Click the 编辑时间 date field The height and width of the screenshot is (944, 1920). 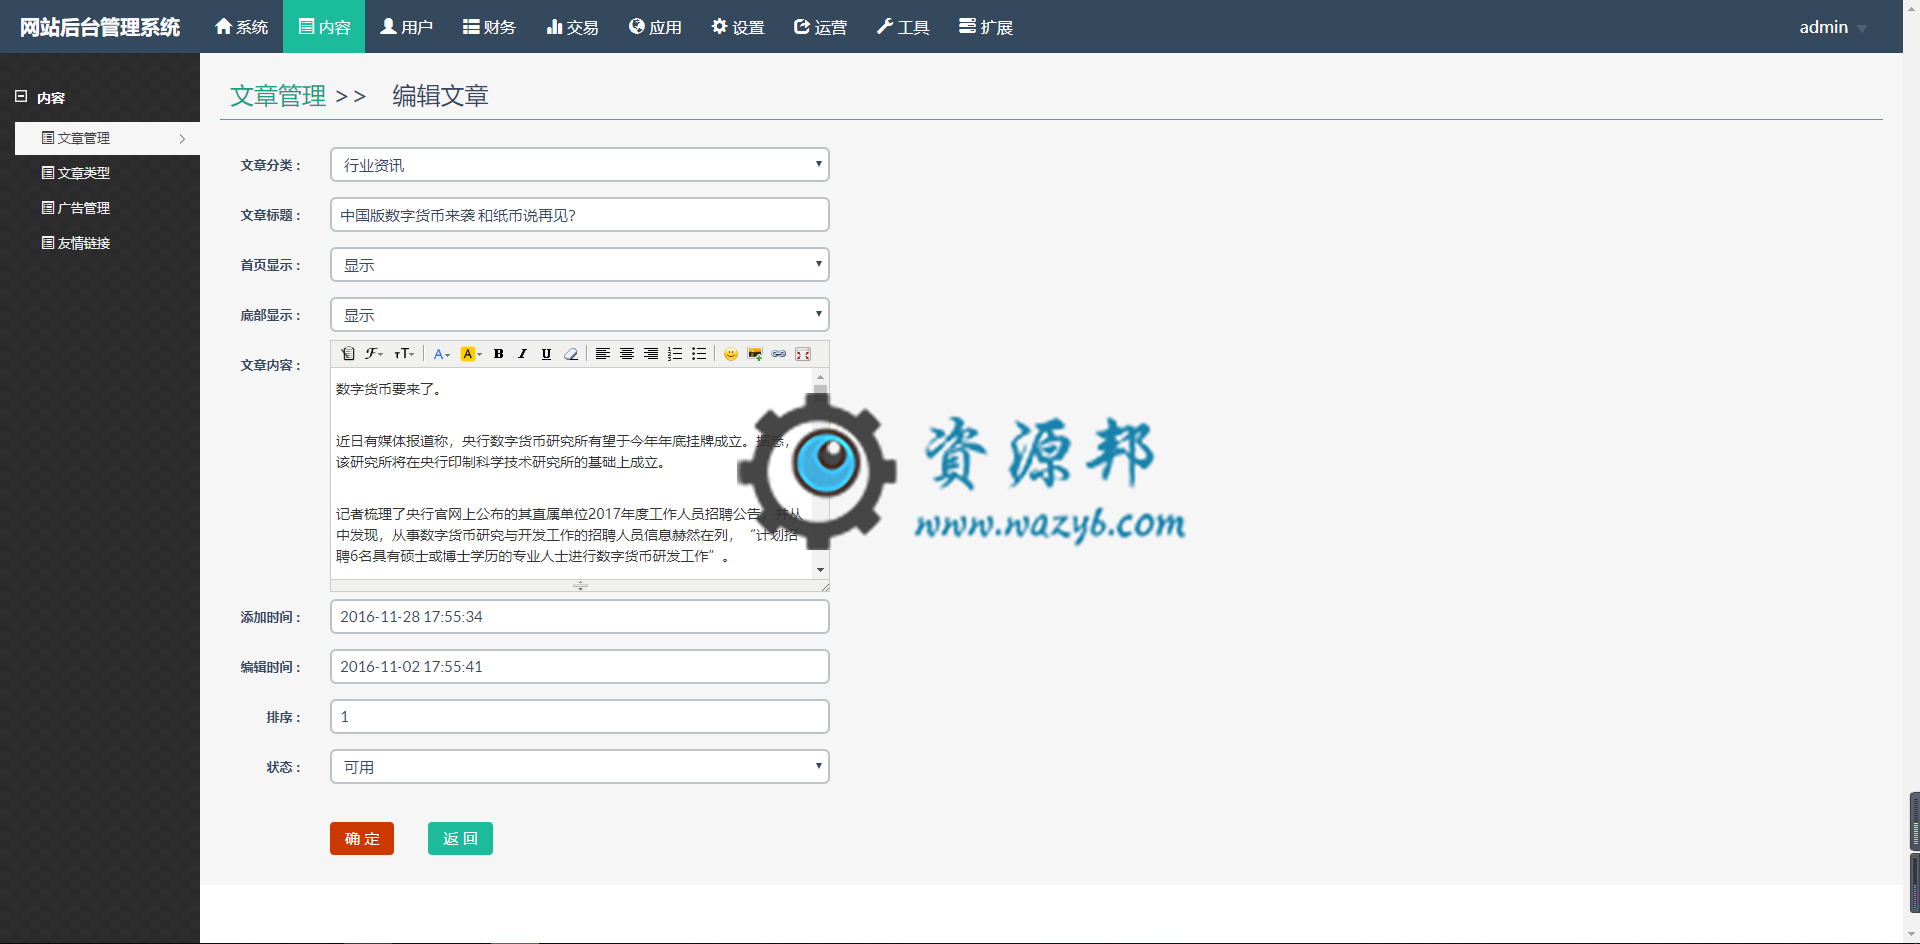(580, 667)
